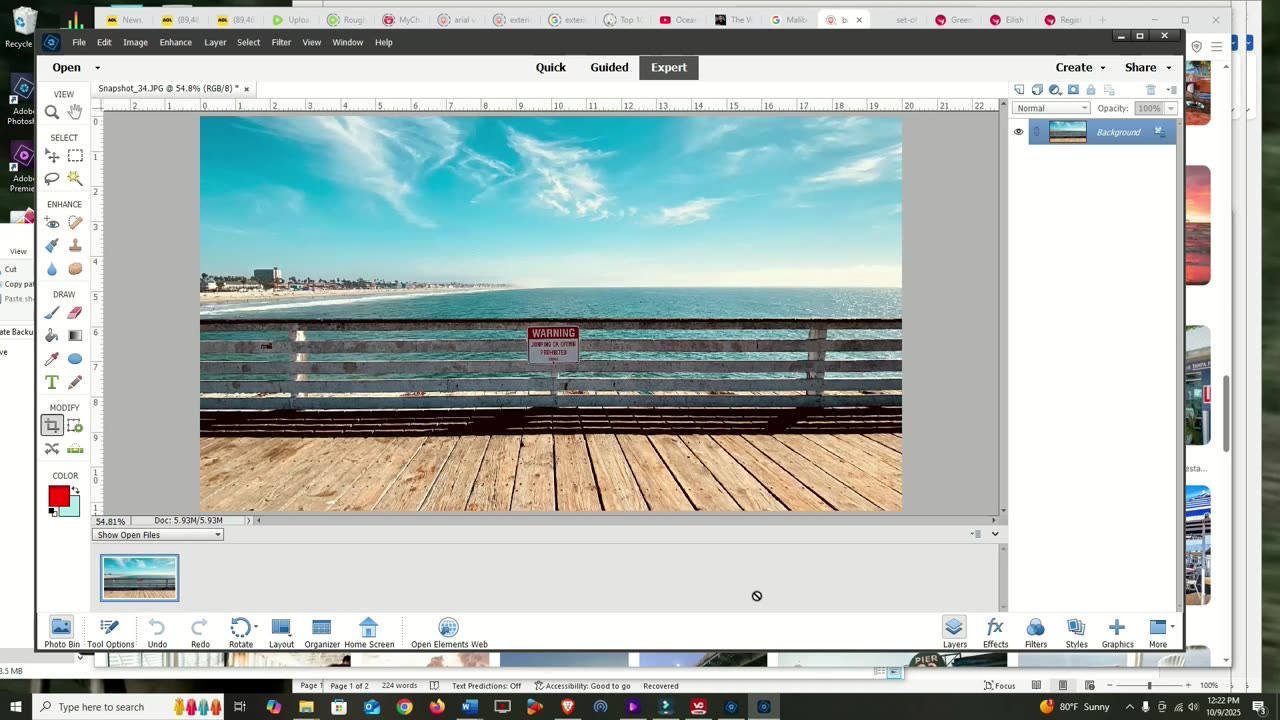Open the File menu
The image size is (1280, 720).
tap(79, 42)
